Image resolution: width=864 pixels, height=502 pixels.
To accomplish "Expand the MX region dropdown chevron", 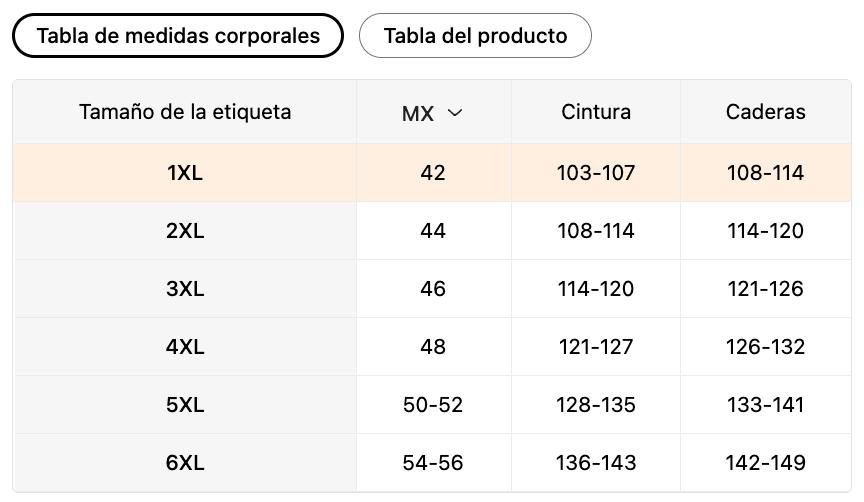I will coord(455,113).
